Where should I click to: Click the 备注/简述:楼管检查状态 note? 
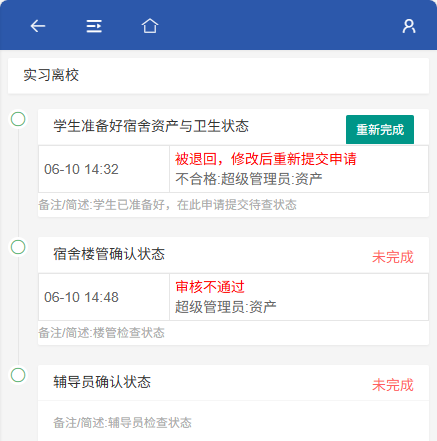pos(102,333)
